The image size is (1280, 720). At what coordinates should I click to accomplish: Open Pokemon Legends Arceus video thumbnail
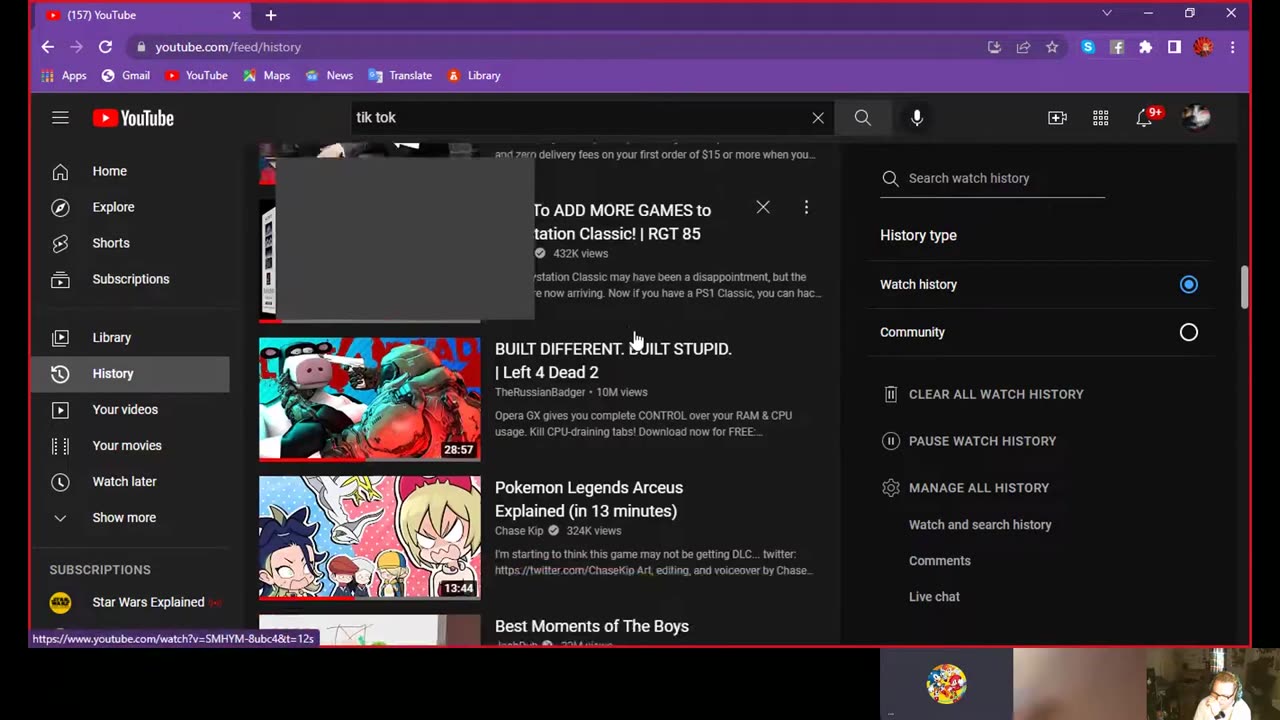(370, 537)
